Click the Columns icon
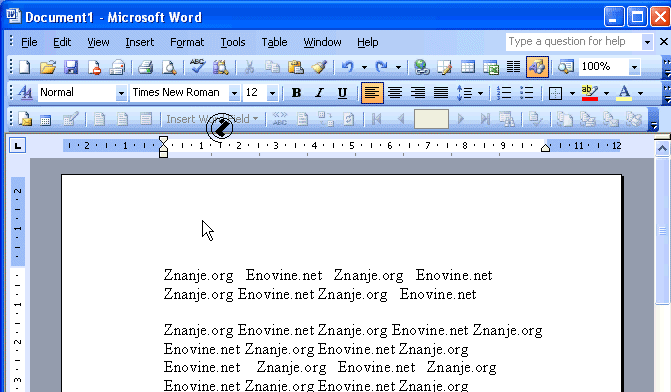Image resolution: width=671 pixels, height=392 pixels. [514, 67]
